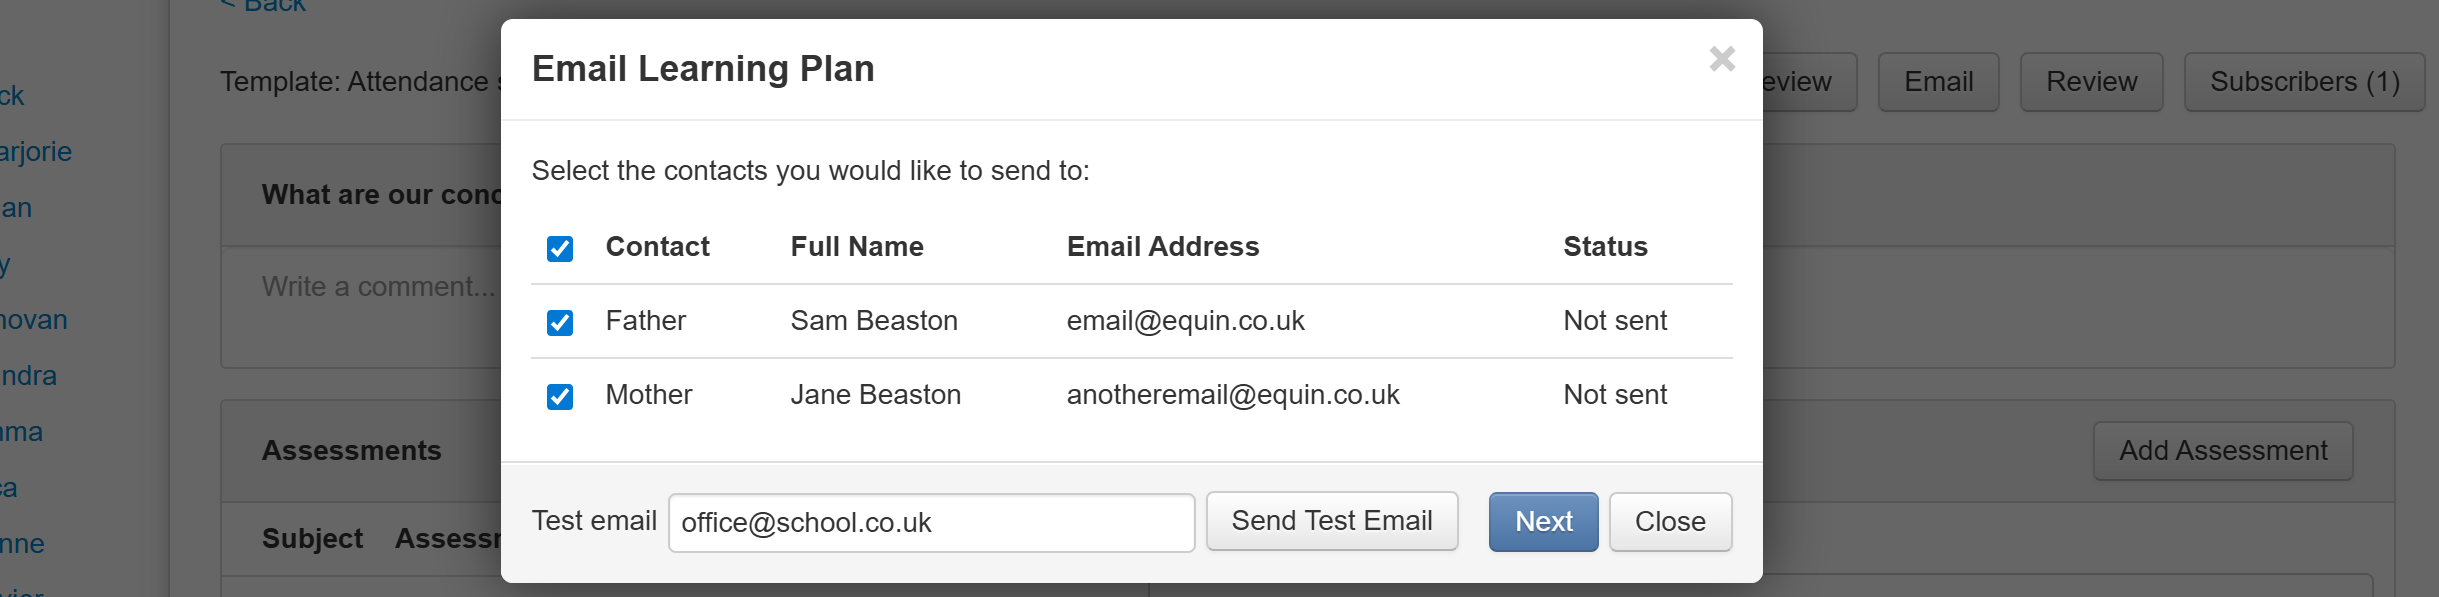
Task: Select the sidebar name ending in "arjorie"
Action: [x=36, y=152]
